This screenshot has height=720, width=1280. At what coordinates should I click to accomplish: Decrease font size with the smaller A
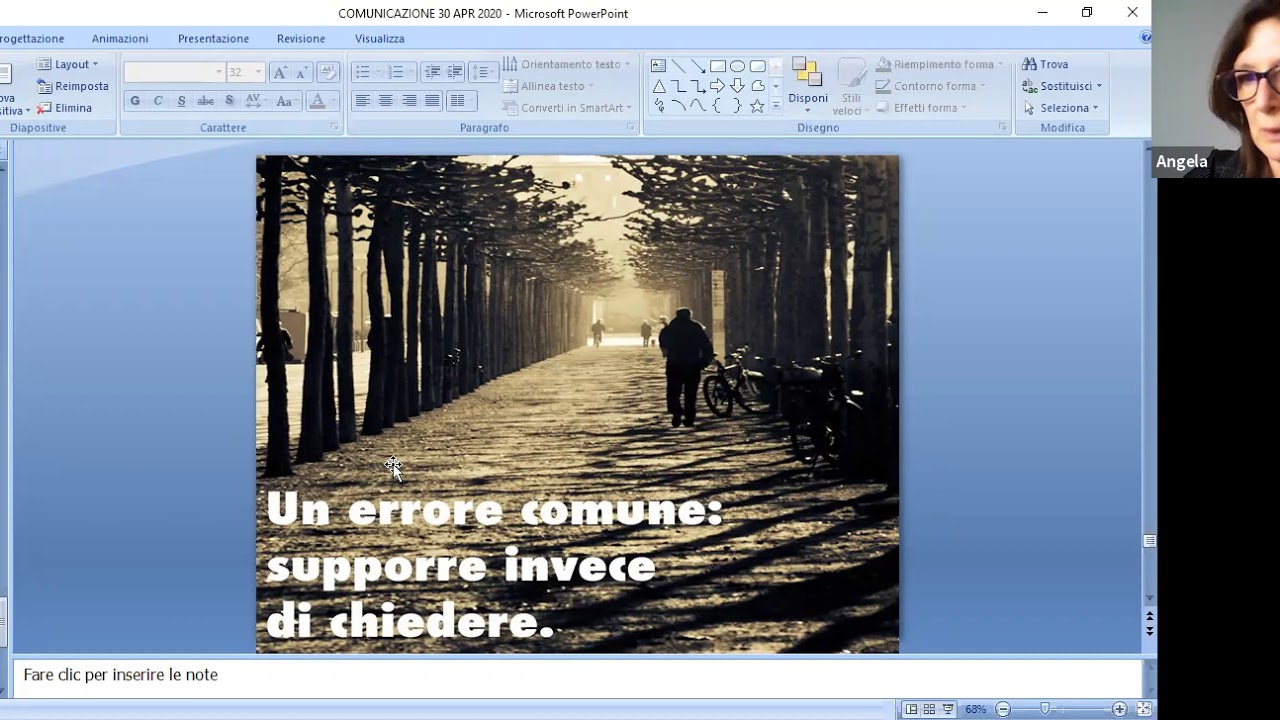pyautogui.click(x=301, y=72)
